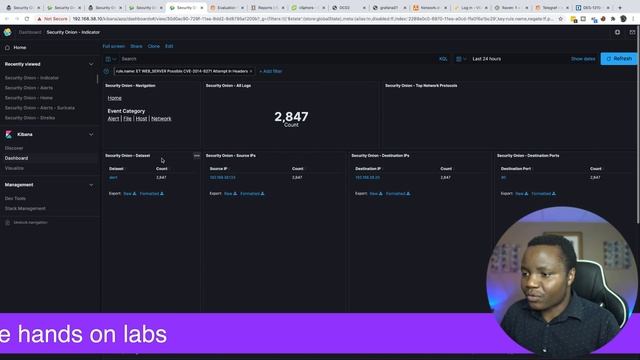Open recently viewed Security Onion - Strelka
This screenshot has width=640, height=360.
30,118
